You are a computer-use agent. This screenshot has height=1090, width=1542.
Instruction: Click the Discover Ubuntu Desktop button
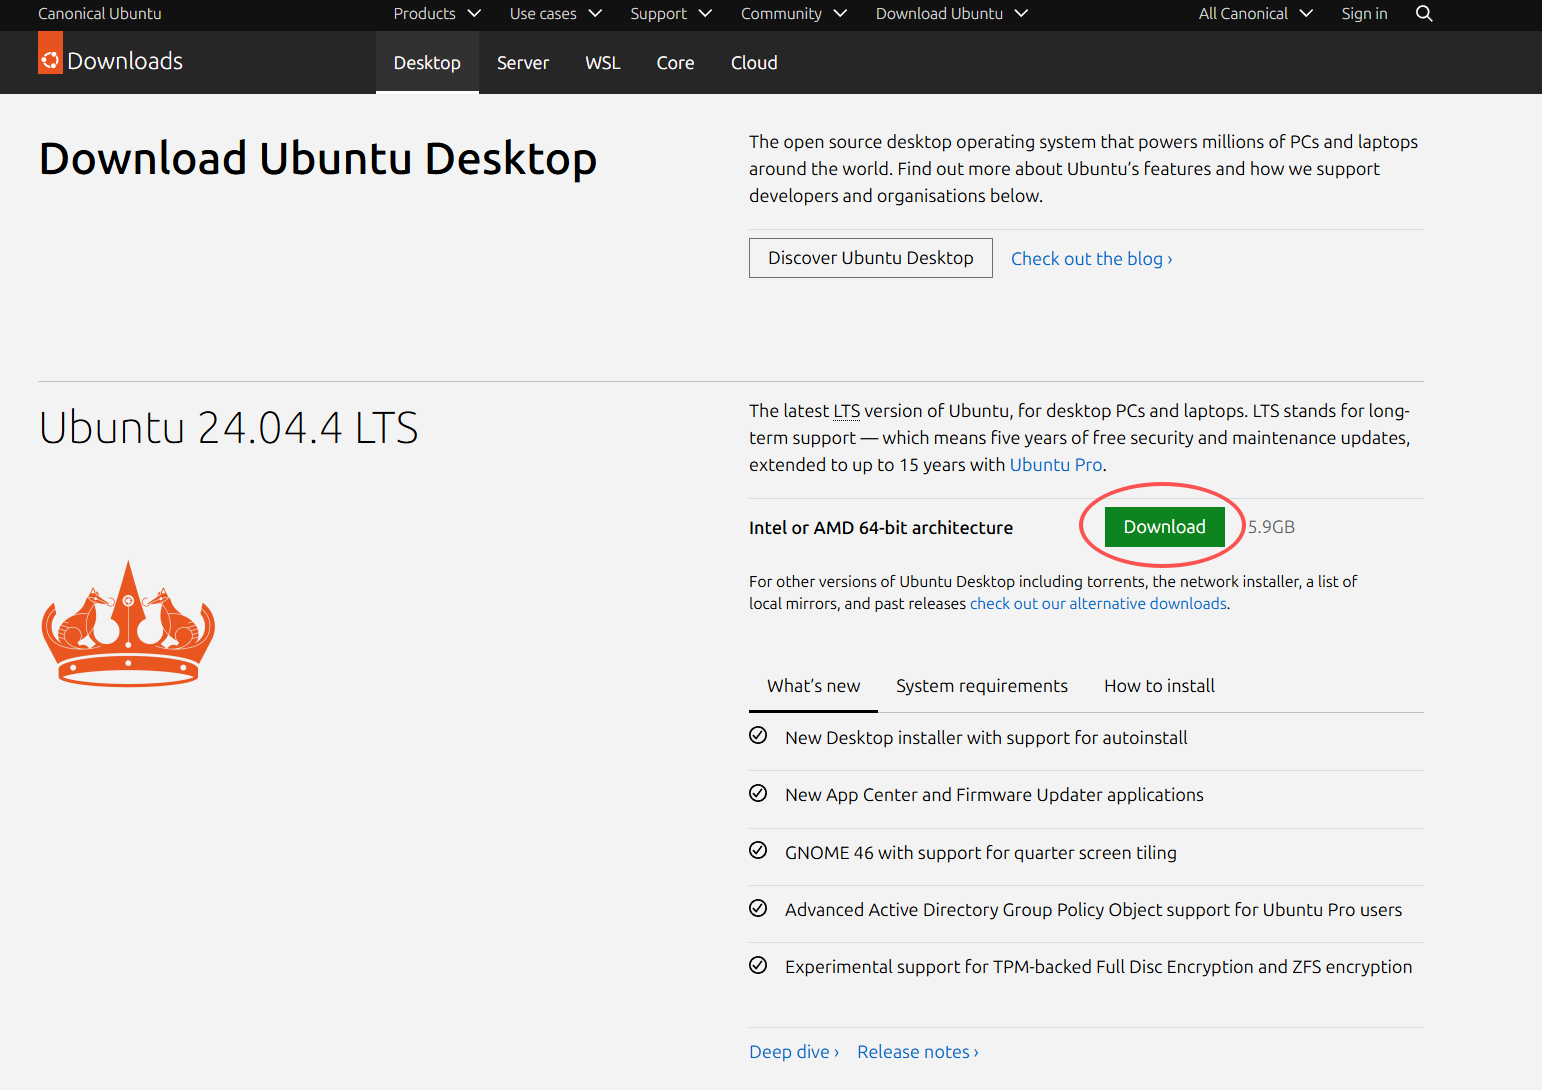click(870, 258)
